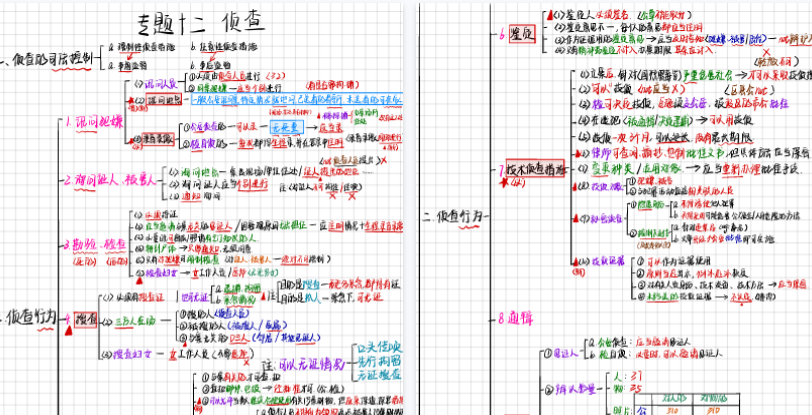
Task: Click the red X under 搜查妇女 line
Action: [x=246, y=363]
